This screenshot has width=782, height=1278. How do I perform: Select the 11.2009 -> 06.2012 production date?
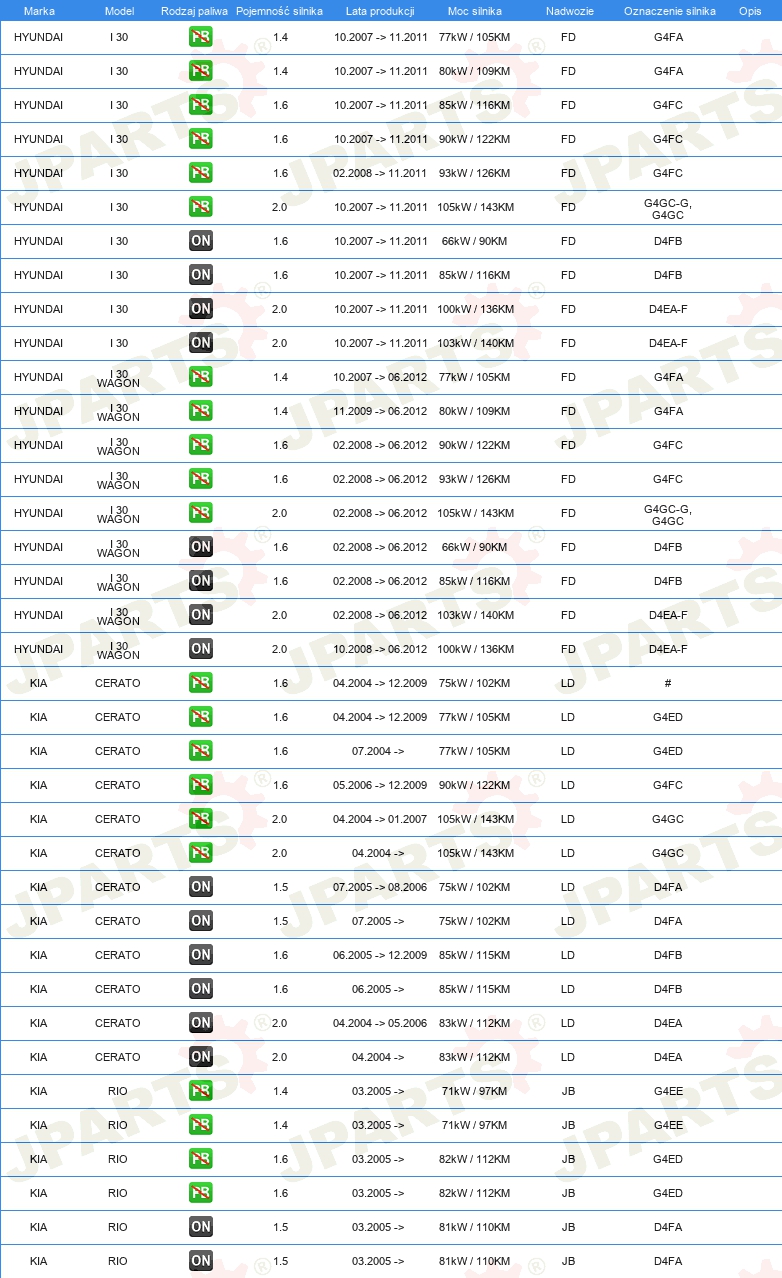point(380,411)
